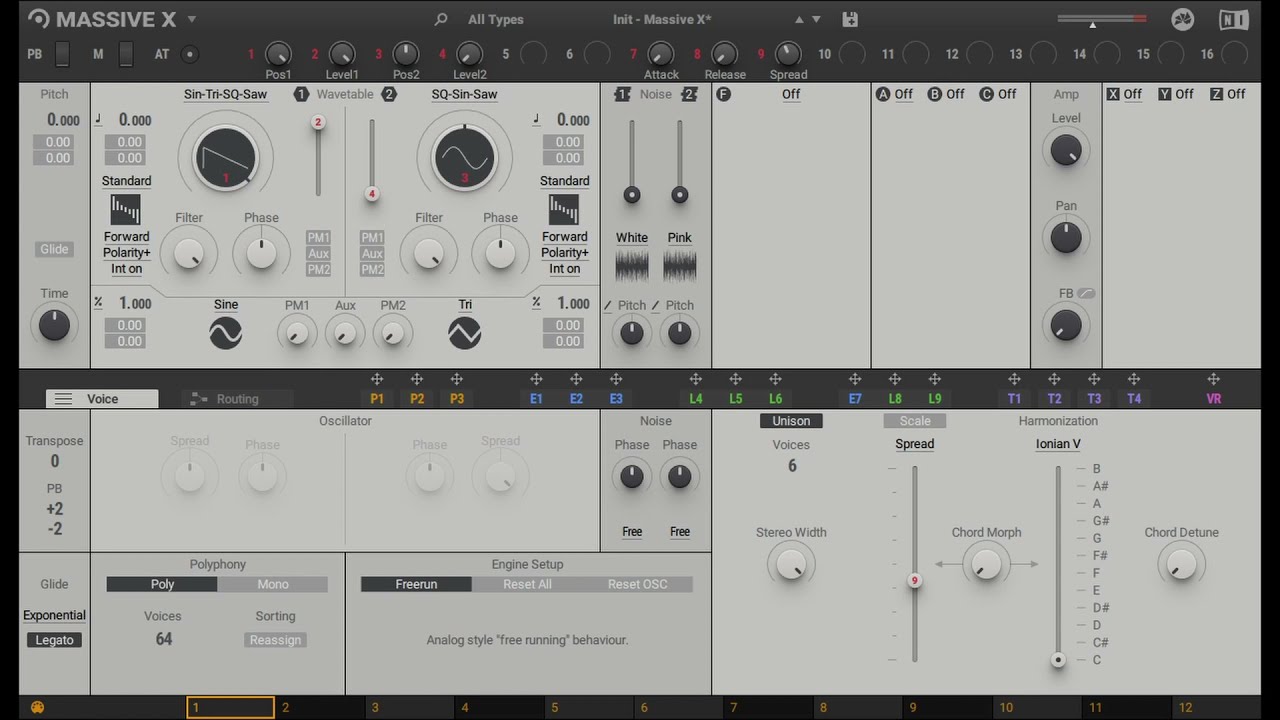This screenshot has width=1280, height=720.
Task: Click the drag handle above P1
Action: coord(377,379)
